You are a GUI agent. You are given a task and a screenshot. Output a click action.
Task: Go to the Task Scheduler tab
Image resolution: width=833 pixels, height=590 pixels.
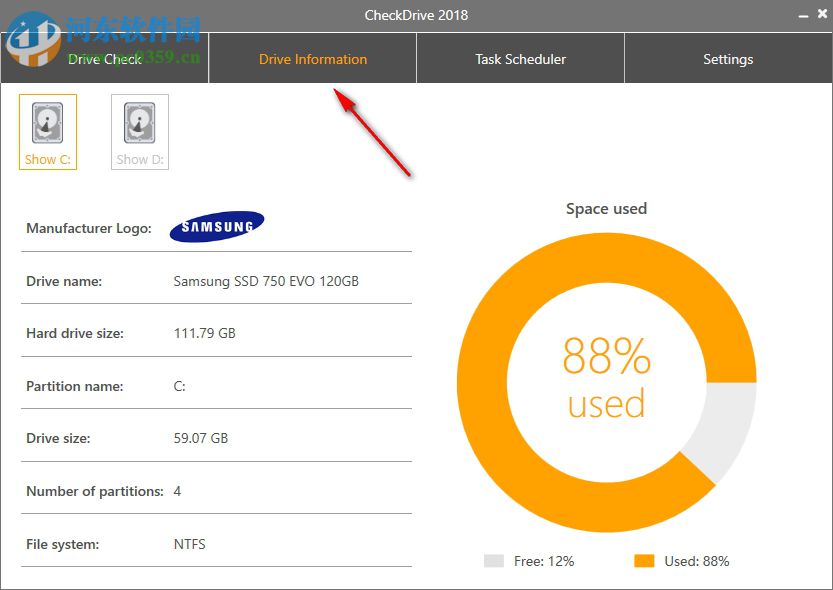click(x=520, y=59)
